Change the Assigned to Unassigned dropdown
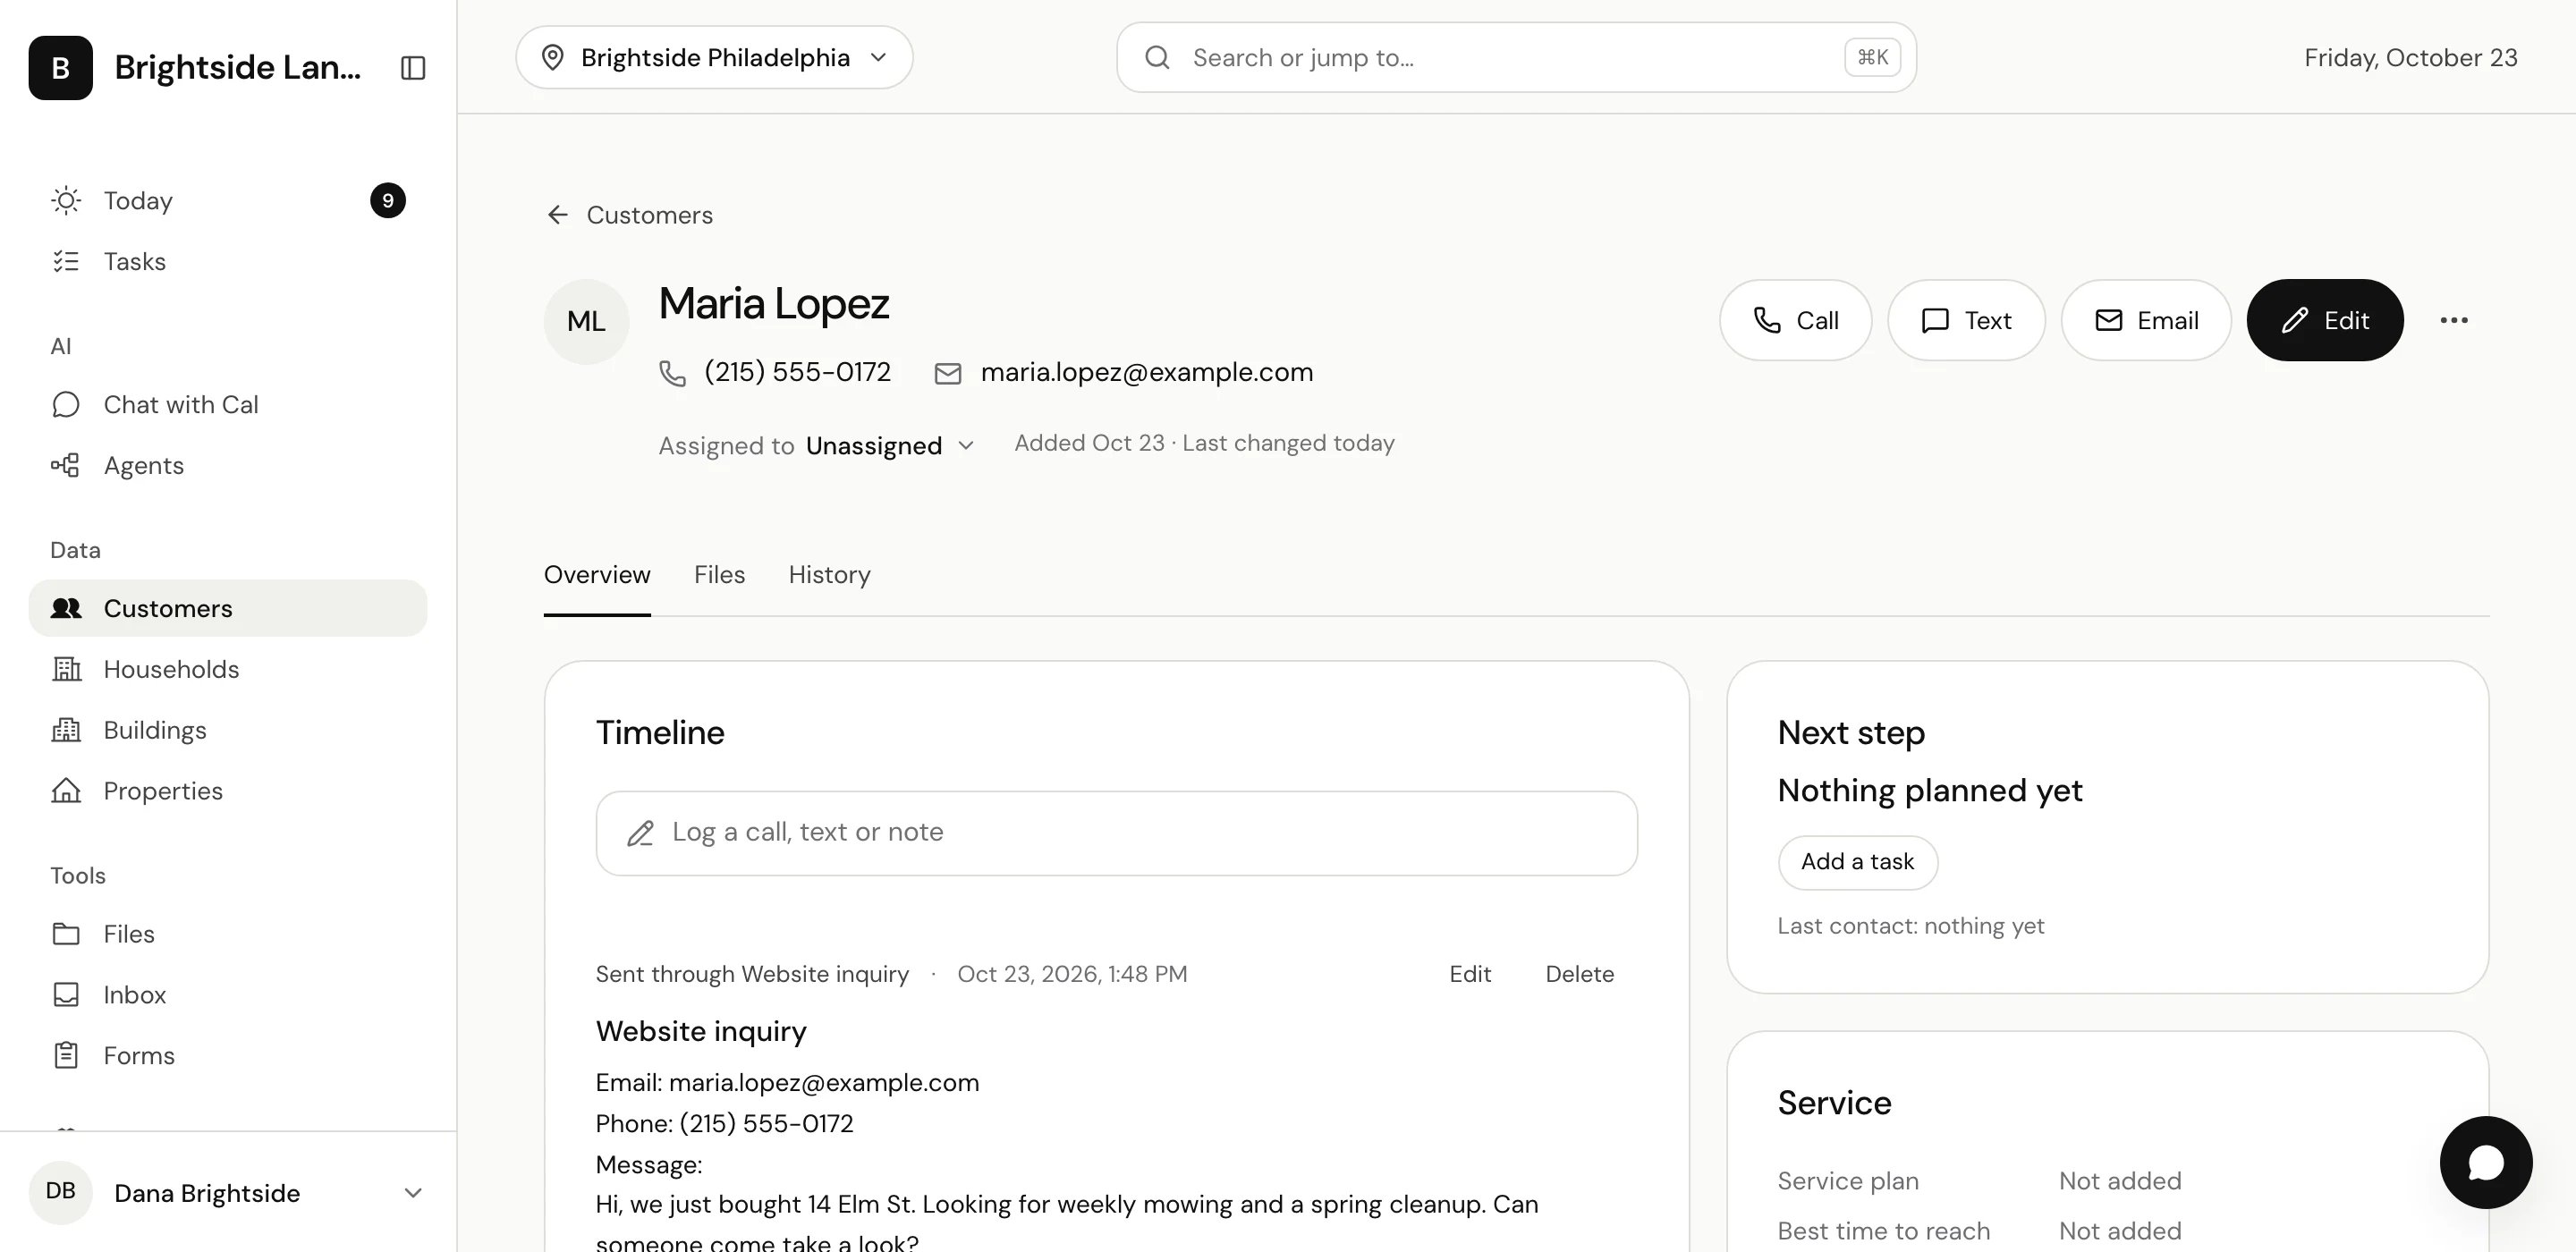The height and width of the screenshot is (1252, 2576). pyautogui.click(x=889, y=445)
